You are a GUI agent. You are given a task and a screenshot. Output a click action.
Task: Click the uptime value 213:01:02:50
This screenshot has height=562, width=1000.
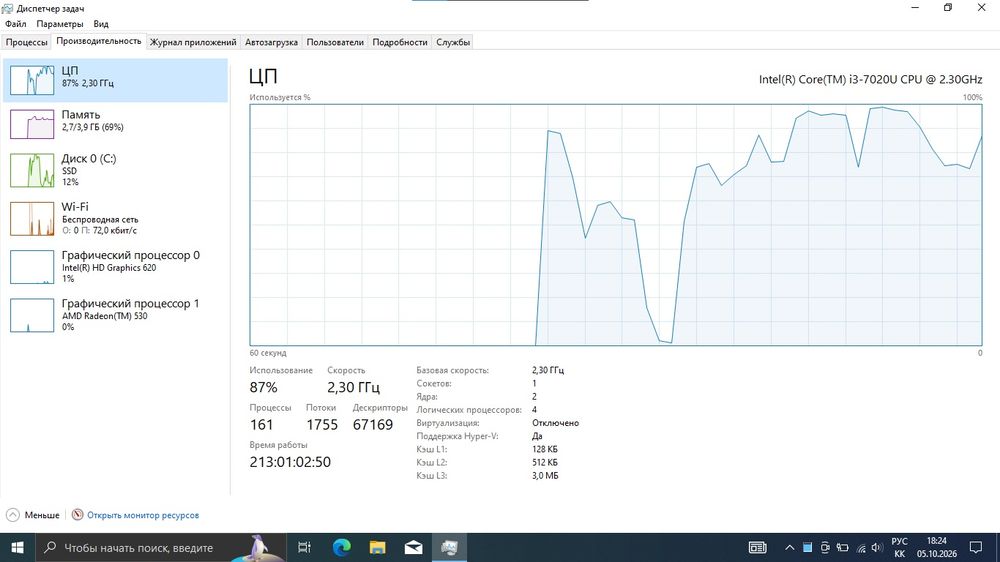pos(290,462)
